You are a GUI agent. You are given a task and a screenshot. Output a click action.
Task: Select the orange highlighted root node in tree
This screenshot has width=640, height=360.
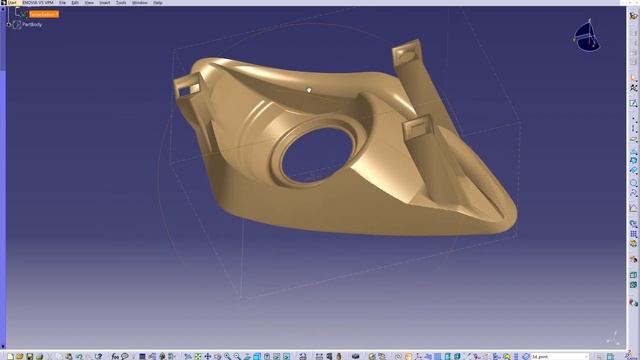(44, 14)
